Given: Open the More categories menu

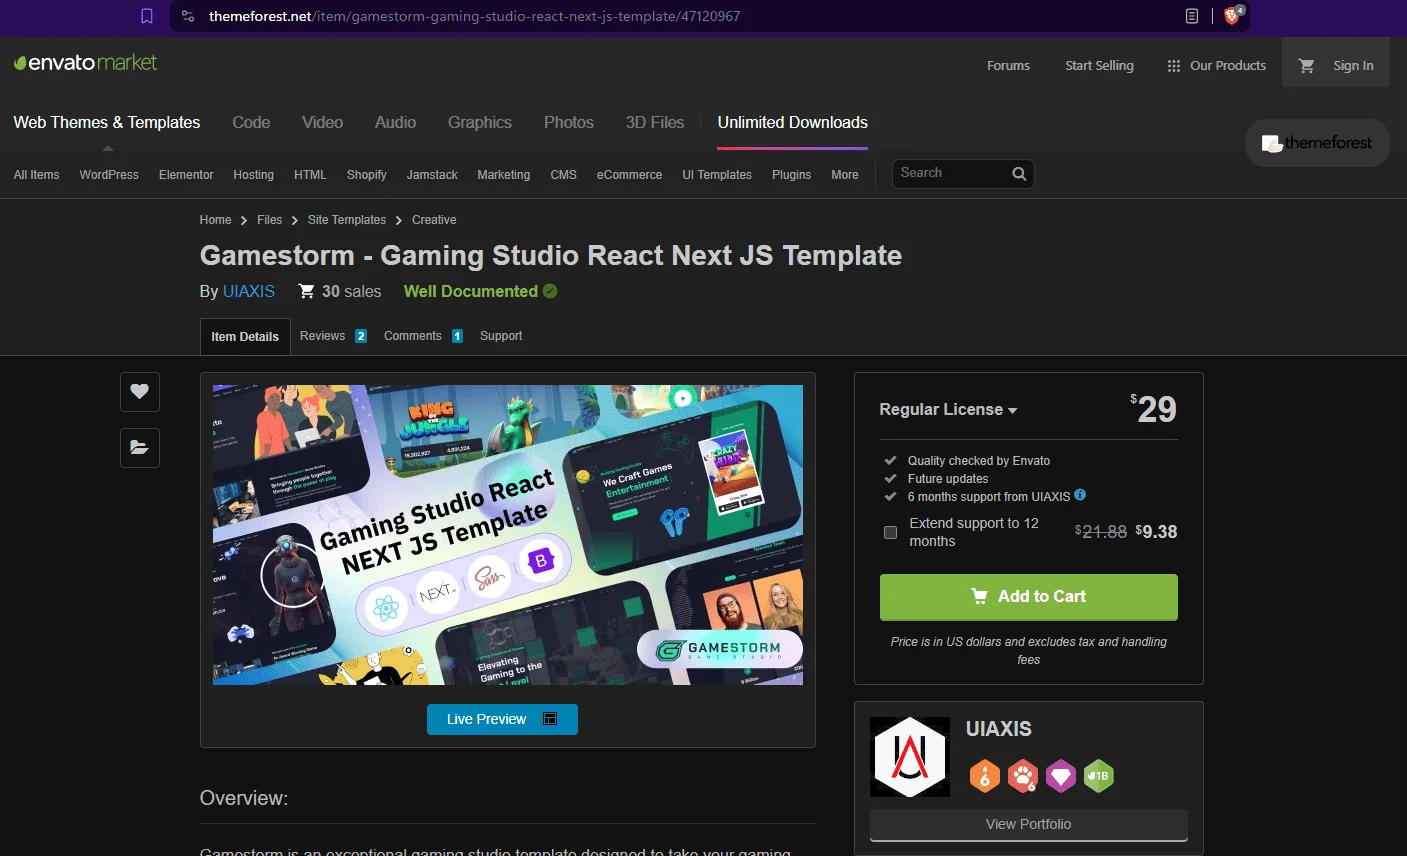Looking at the screenshot, I should click(x=845, y=174).
